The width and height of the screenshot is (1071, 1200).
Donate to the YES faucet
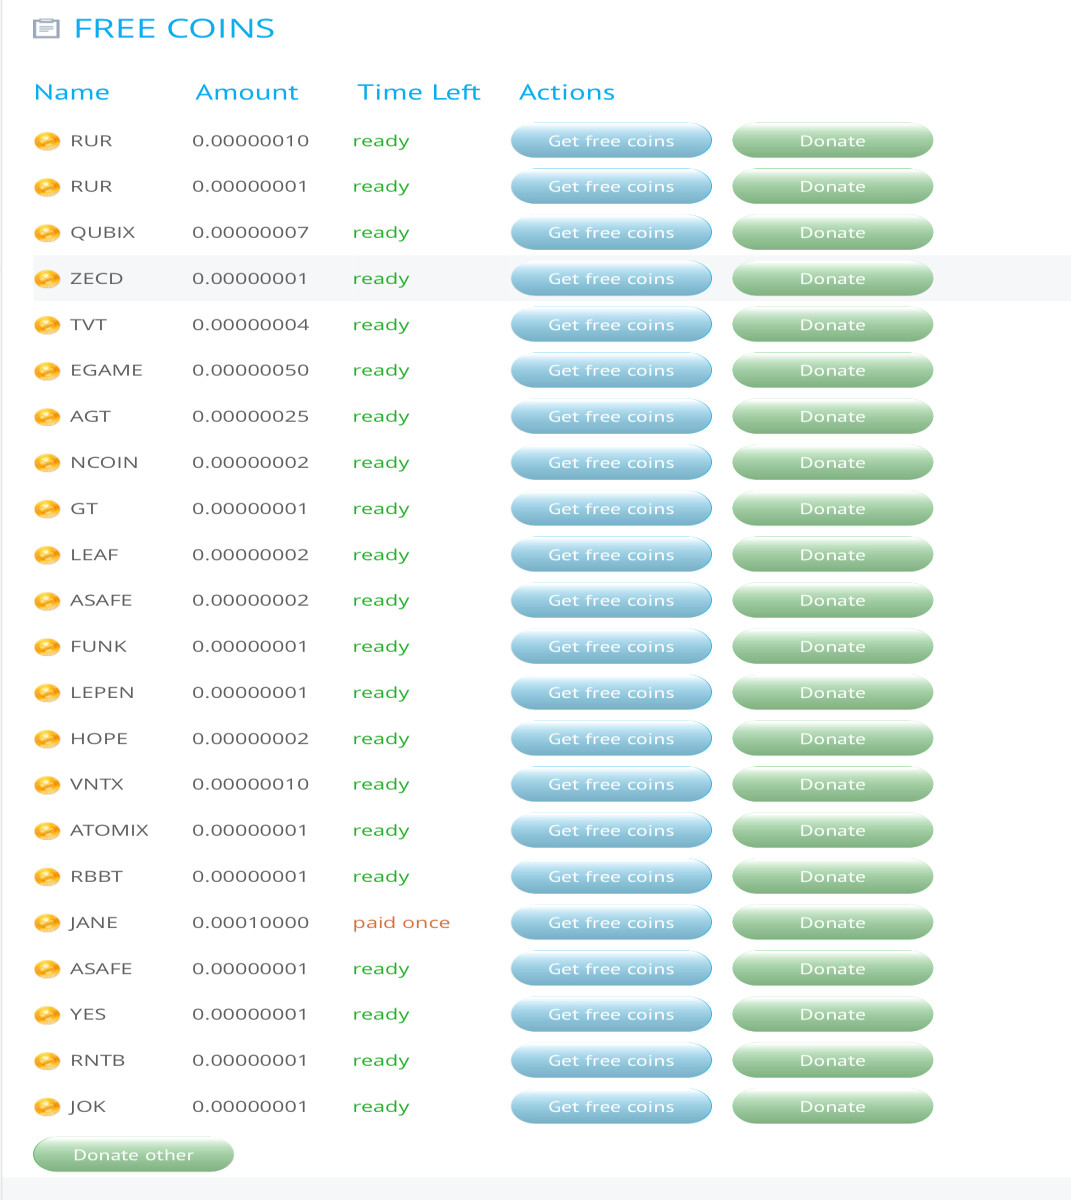tap(832, 1015)
